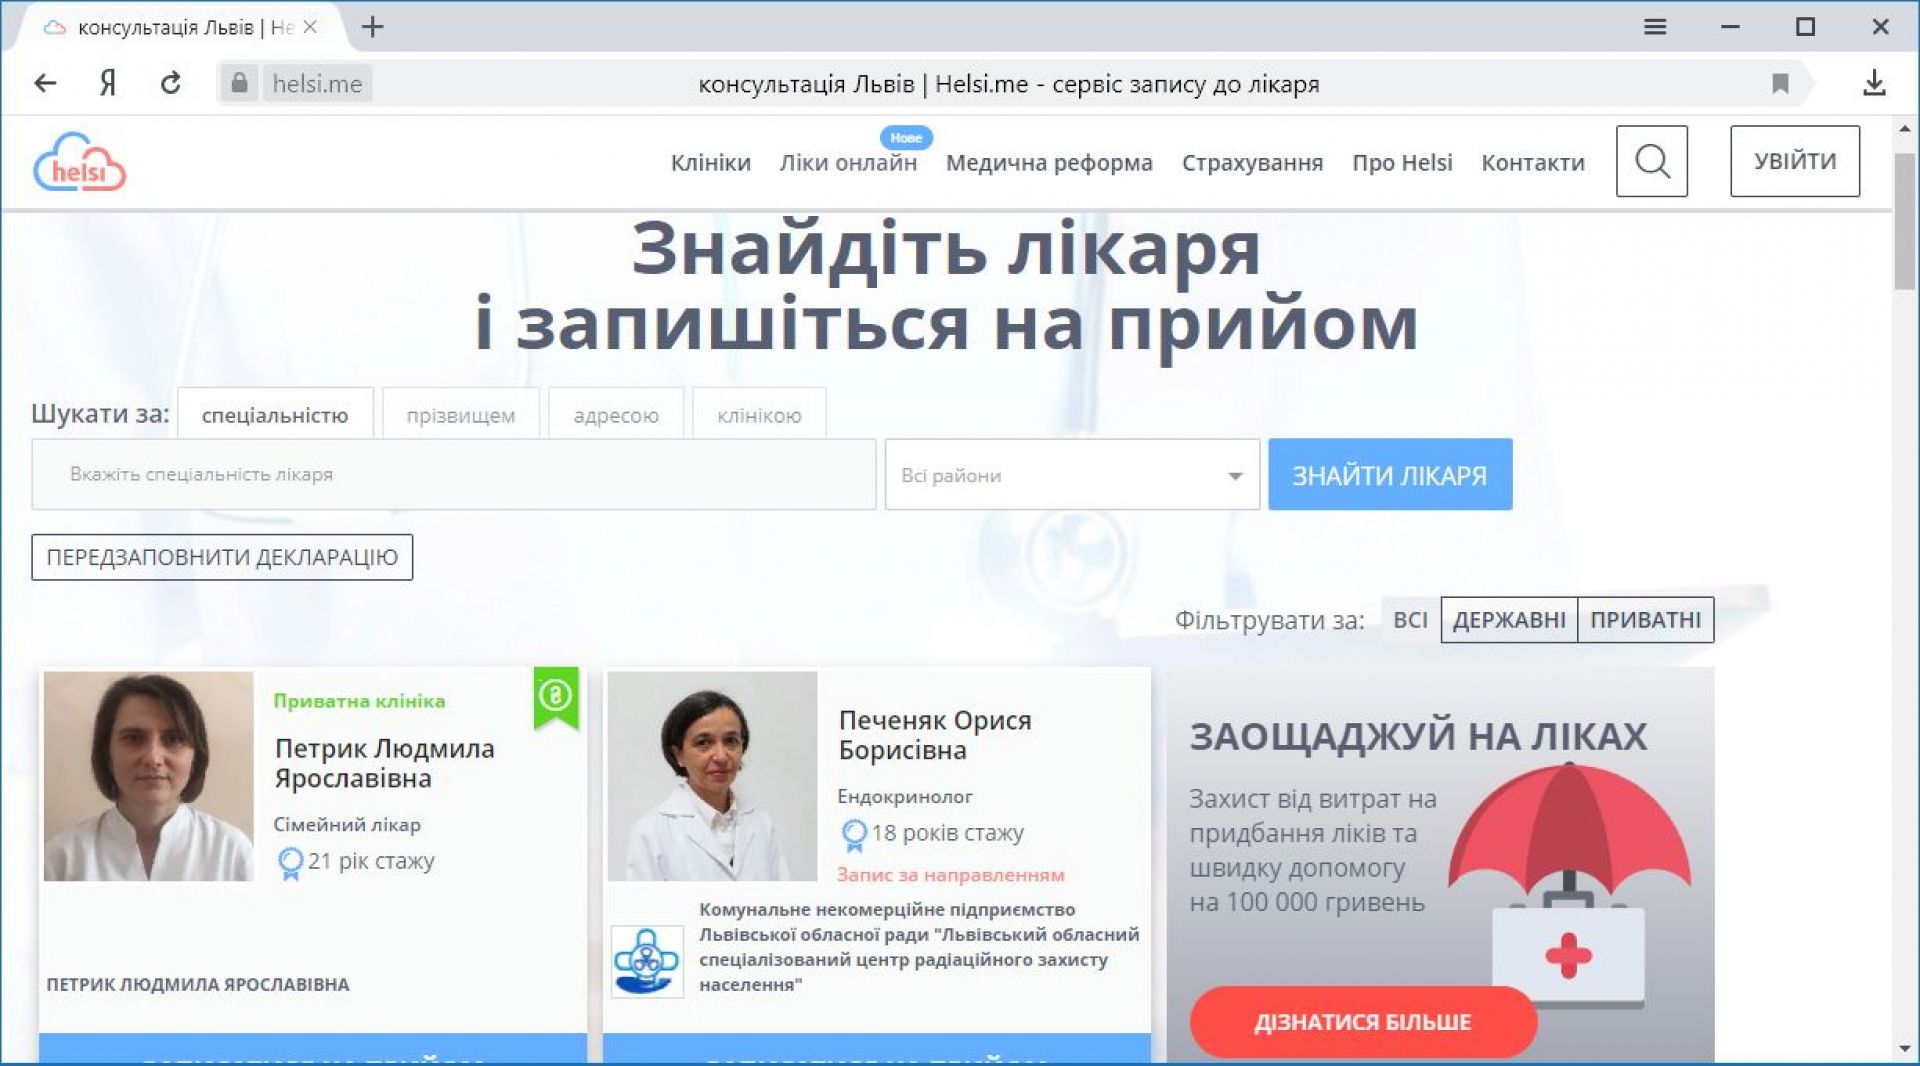1920x1066 pixels.
Task: Click the Yandex 'Я' home icon
Action: (x=108, y=83)
